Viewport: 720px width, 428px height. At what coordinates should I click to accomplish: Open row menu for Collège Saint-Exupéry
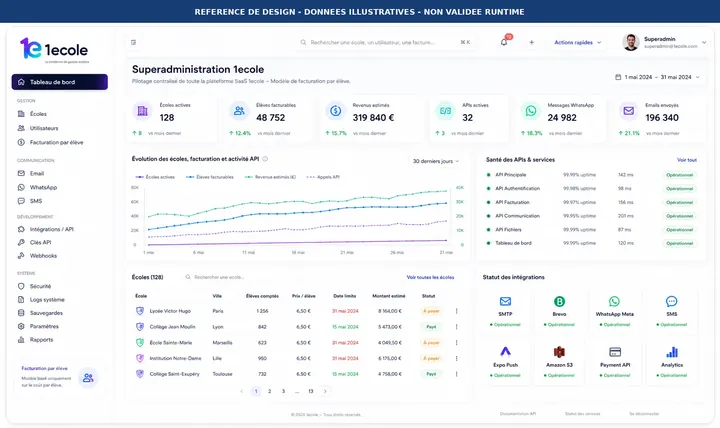point(456,374)
